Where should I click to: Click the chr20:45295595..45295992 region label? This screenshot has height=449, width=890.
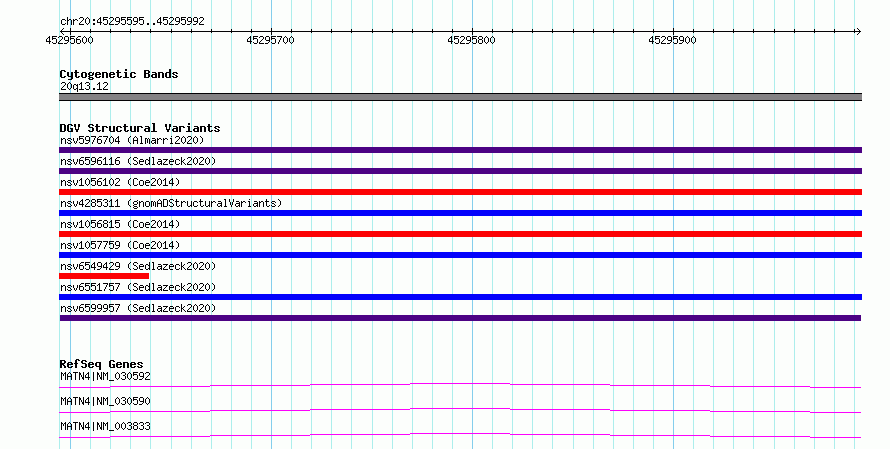coord(132,21)
